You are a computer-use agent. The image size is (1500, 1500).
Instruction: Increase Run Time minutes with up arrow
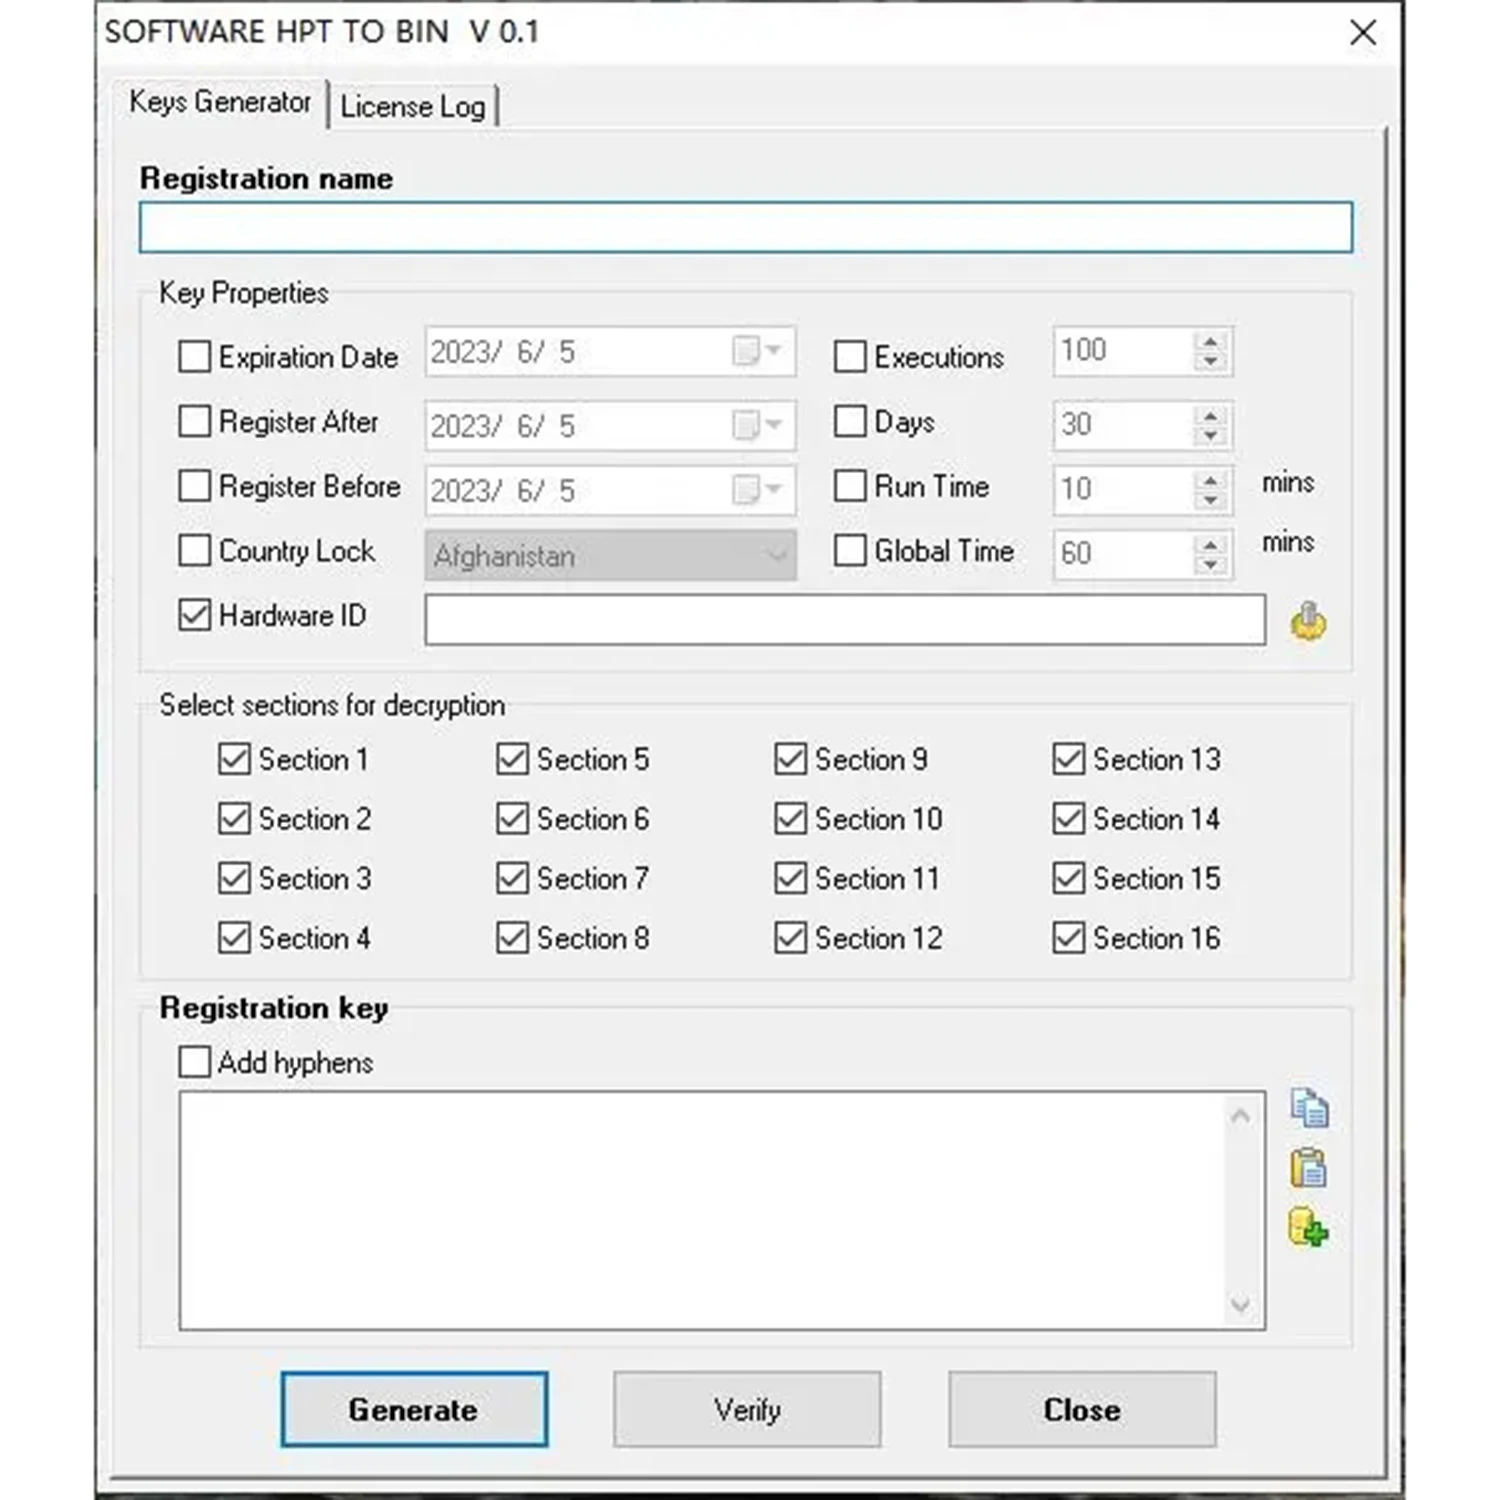pyautogui.click(x=1210, y=479)
